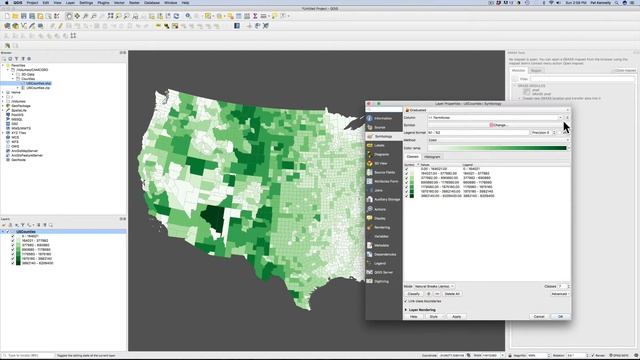Open the Advanced dropdown button
Viewport: 640px width, 360px height.
point(560,294)
